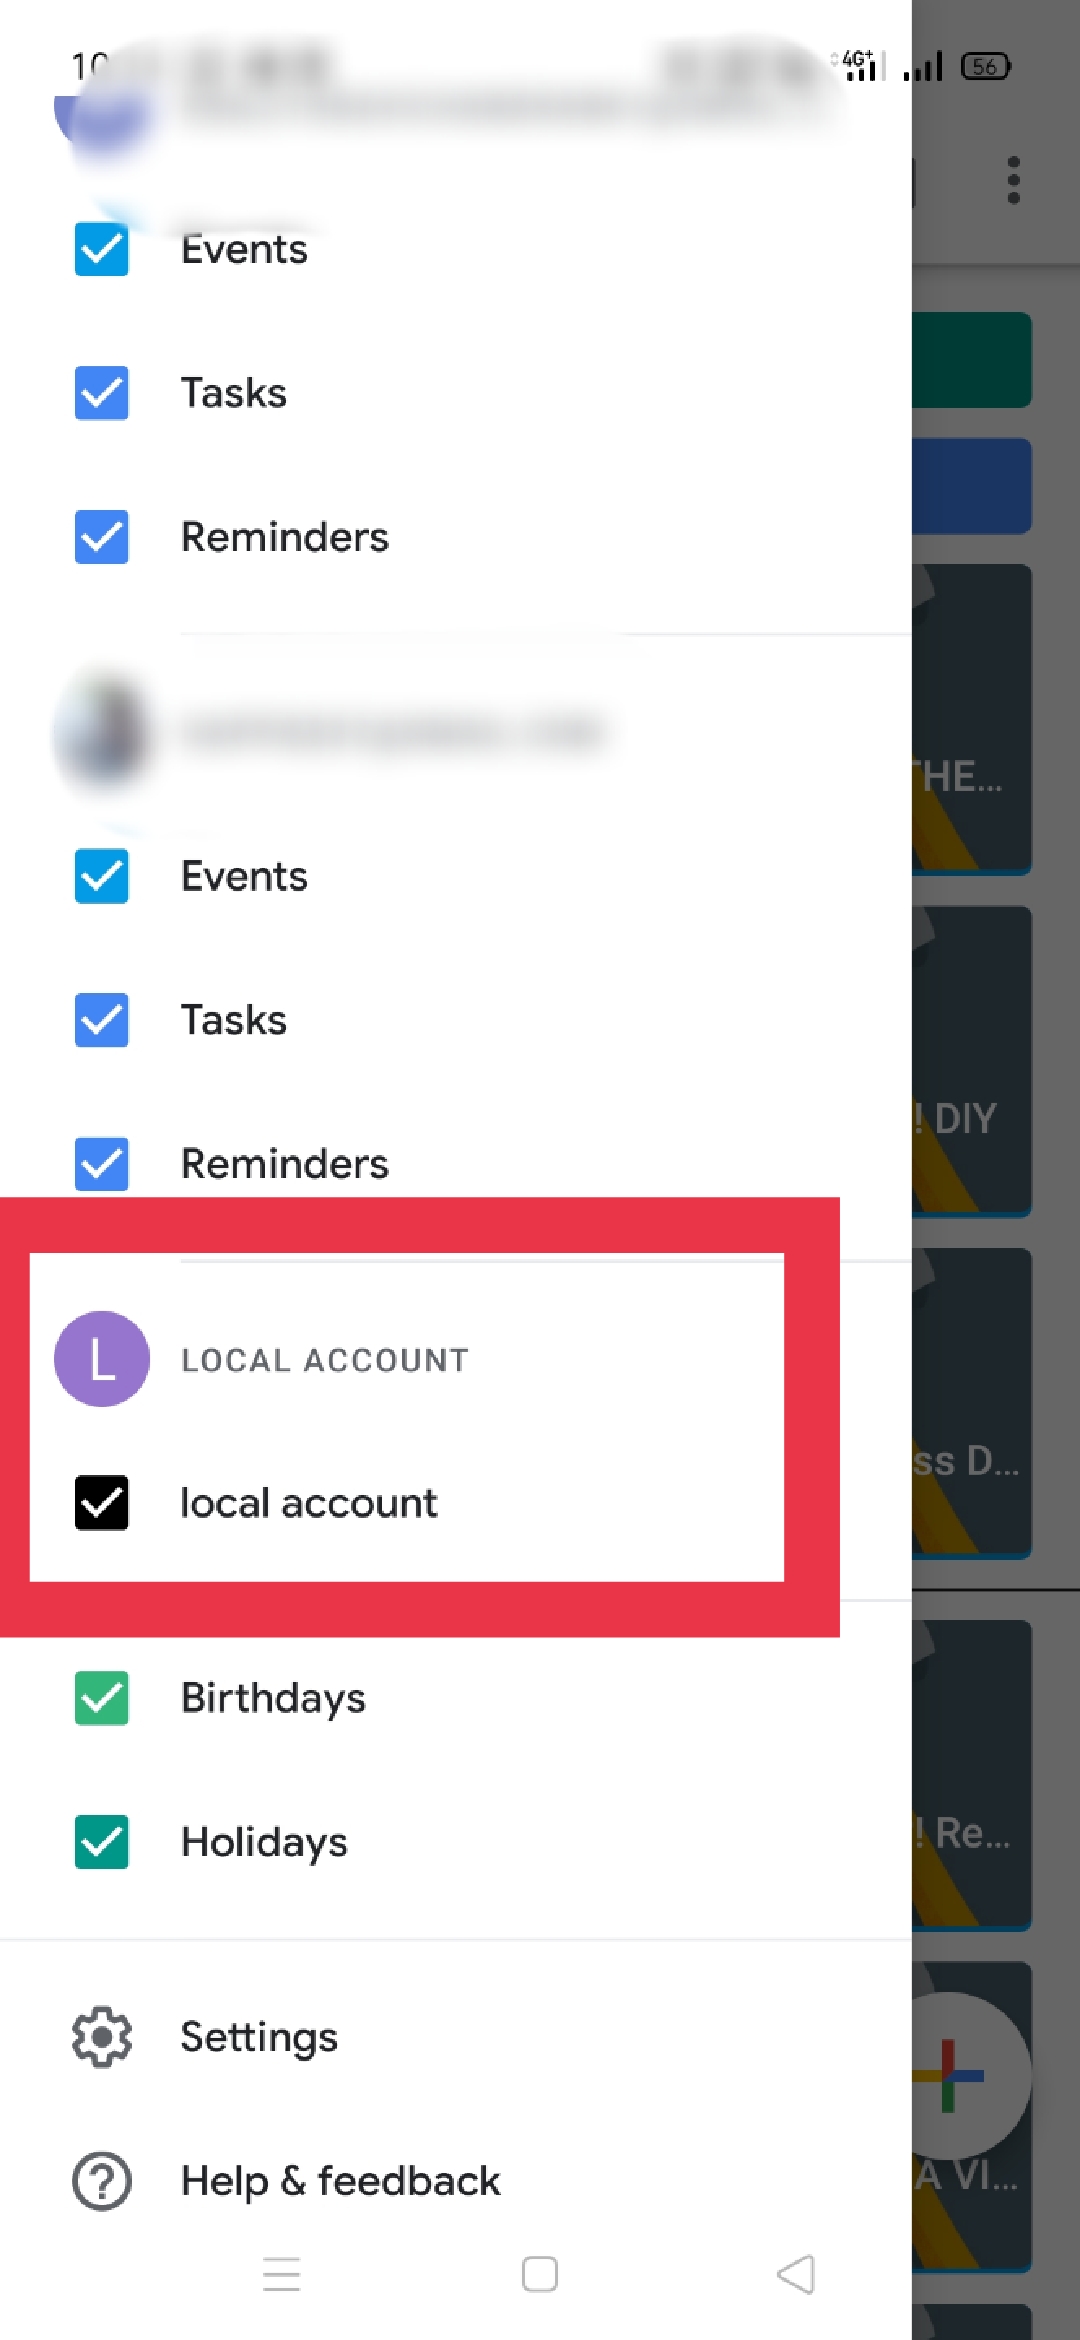Screen dimensions: 1080x2340
Task: Tap the square home navigation button
Action: click(x=540, y=2274)
